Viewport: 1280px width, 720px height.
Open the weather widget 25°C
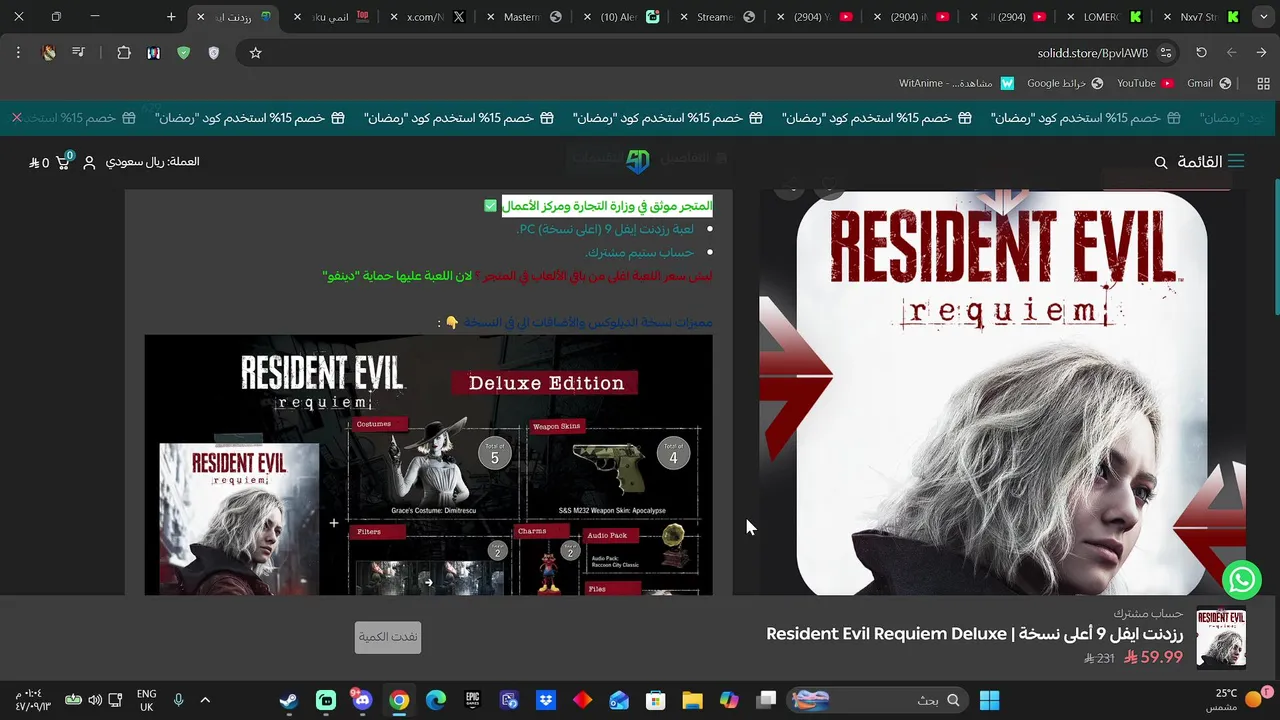click(1239, 700)
